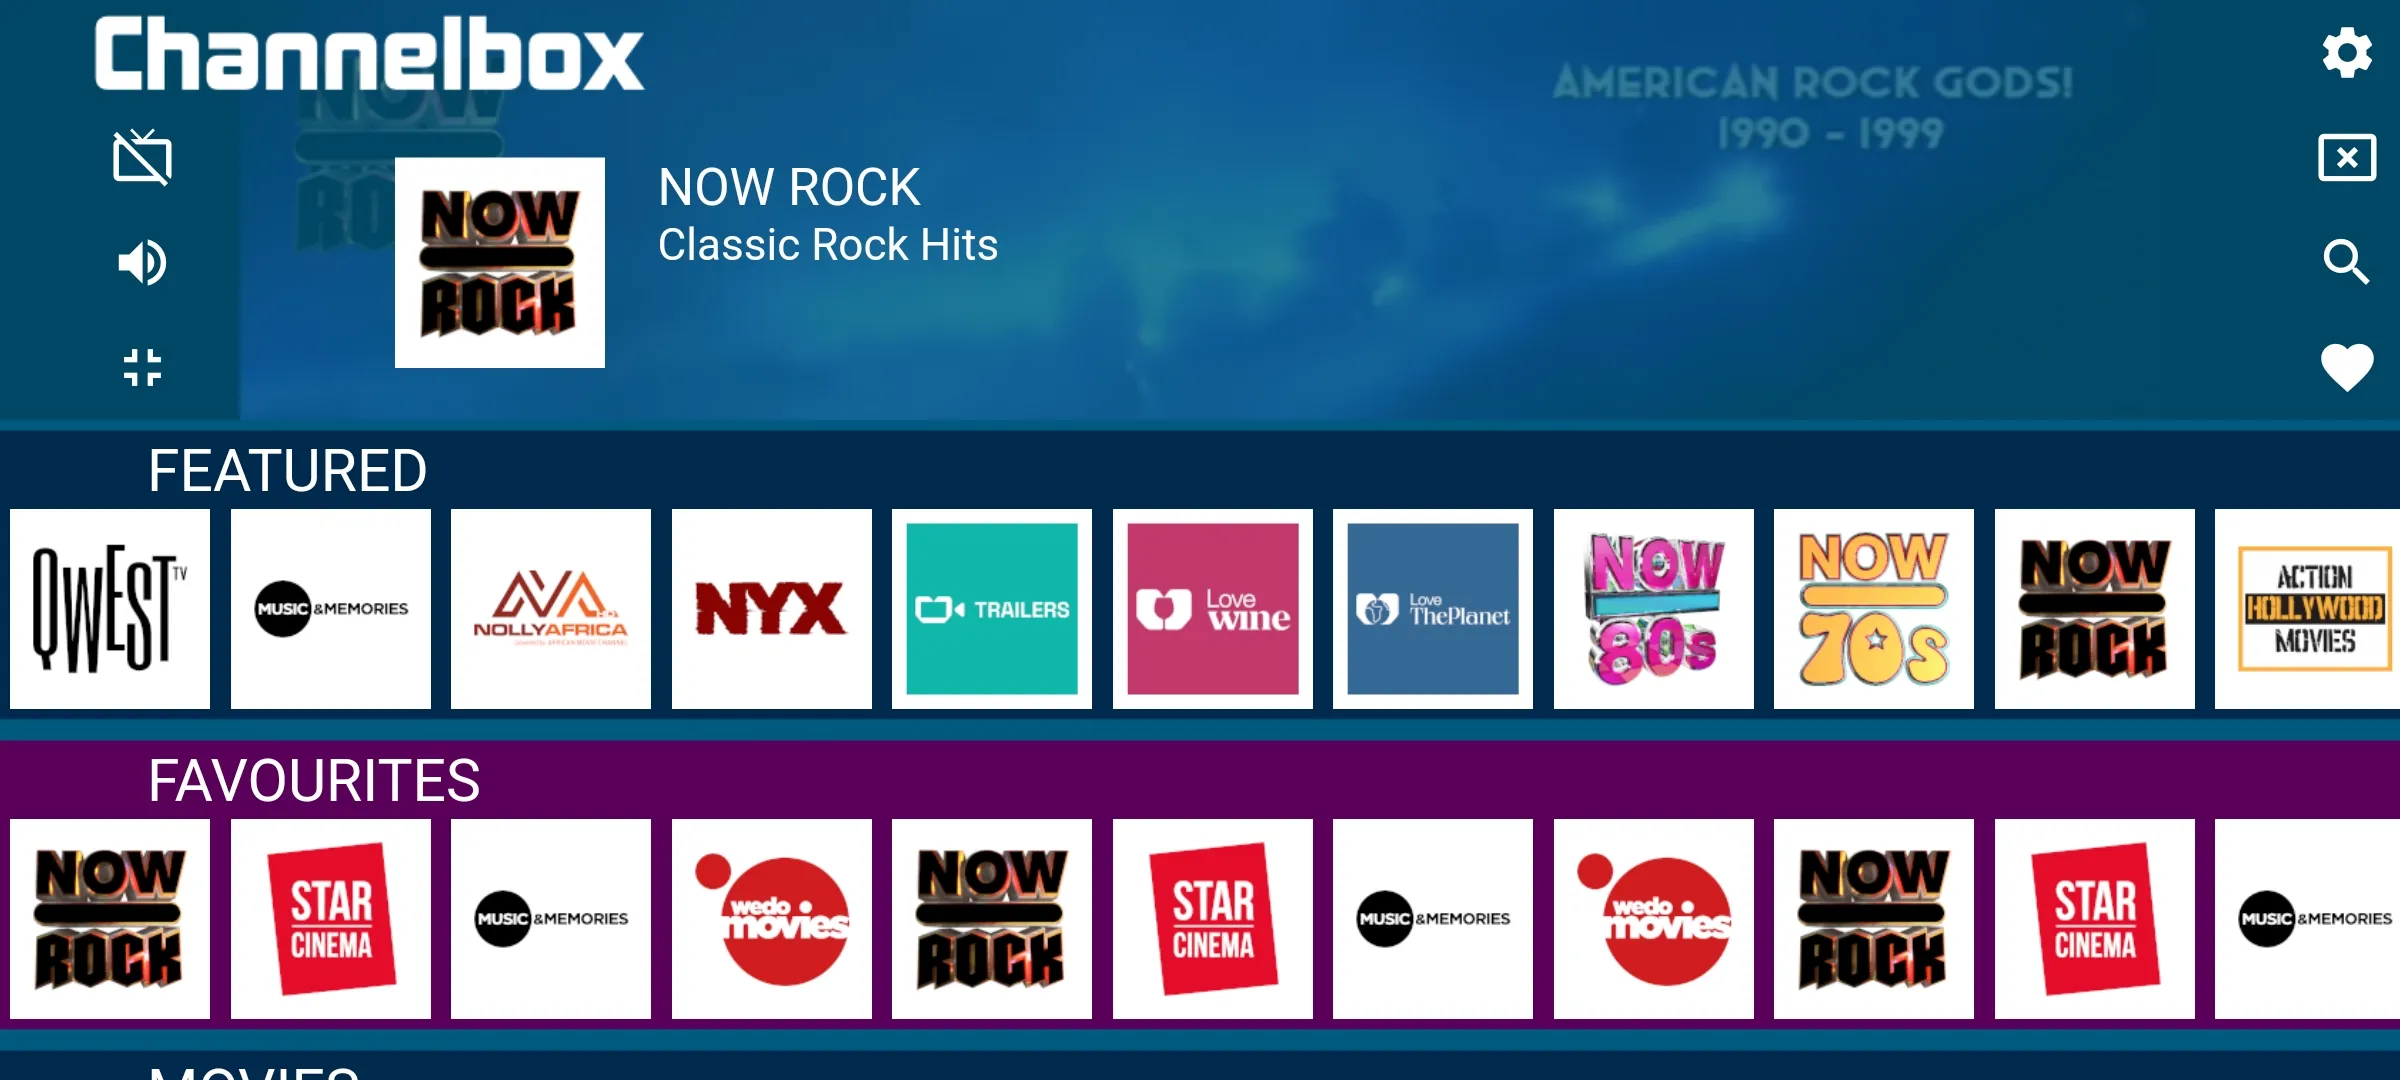
Task: Click the Channelbox logo
Action: [x=369, y=54]
